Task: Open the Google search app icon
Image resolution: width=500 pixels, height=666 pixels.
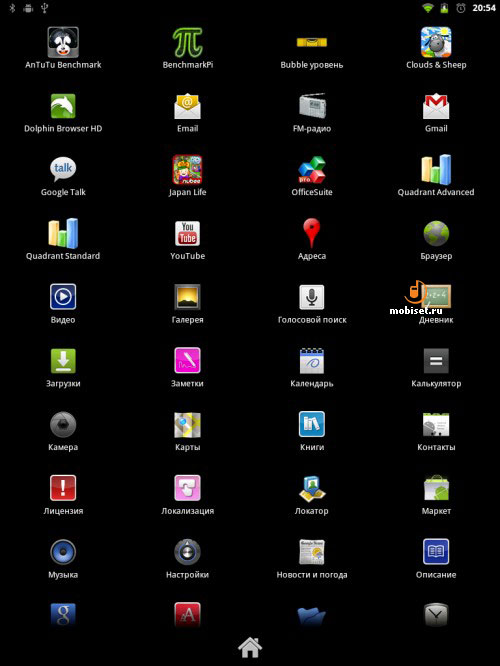Action: (x=63, y=615)
